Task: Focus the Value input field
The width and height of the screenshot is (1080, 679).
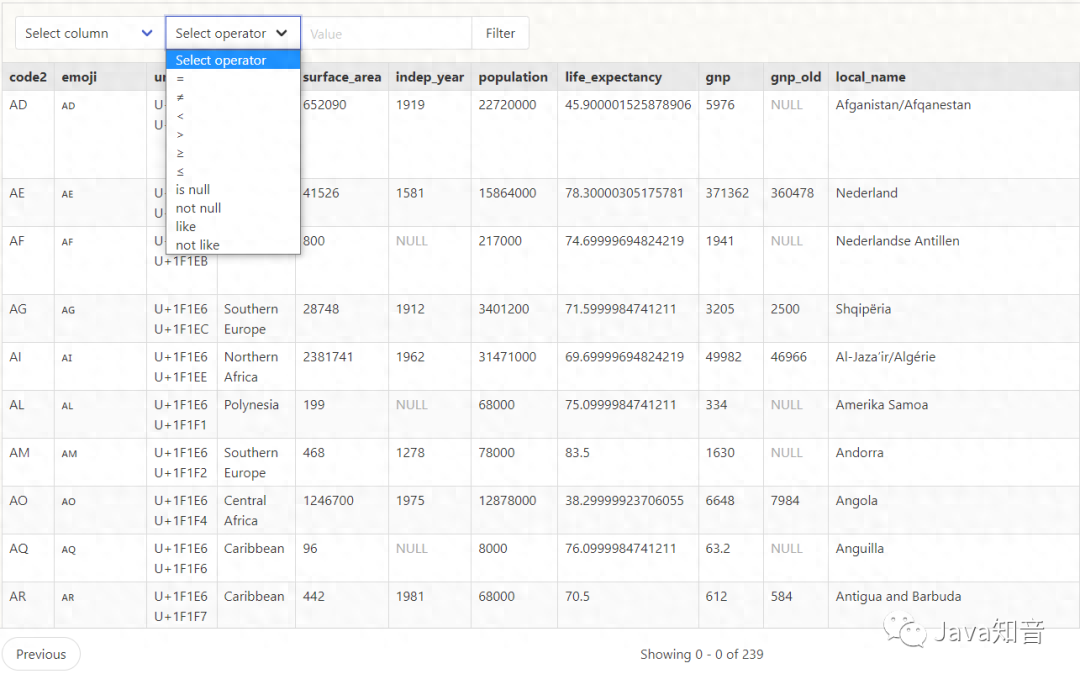Action: pyautogui.click(x=386, y=33)
